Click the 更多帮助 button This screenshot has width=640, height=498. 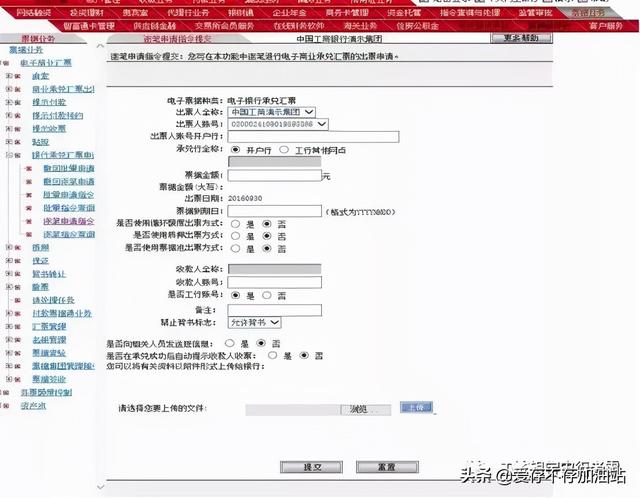[x=521, y=38]
